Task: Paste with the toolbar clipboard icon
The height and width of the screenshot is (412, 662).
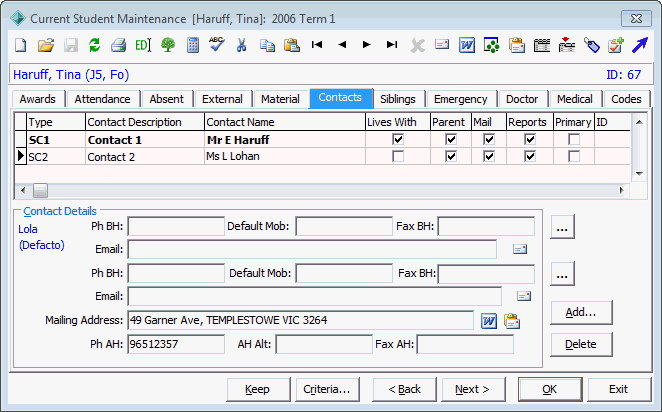Action: (x=292, y=45)
